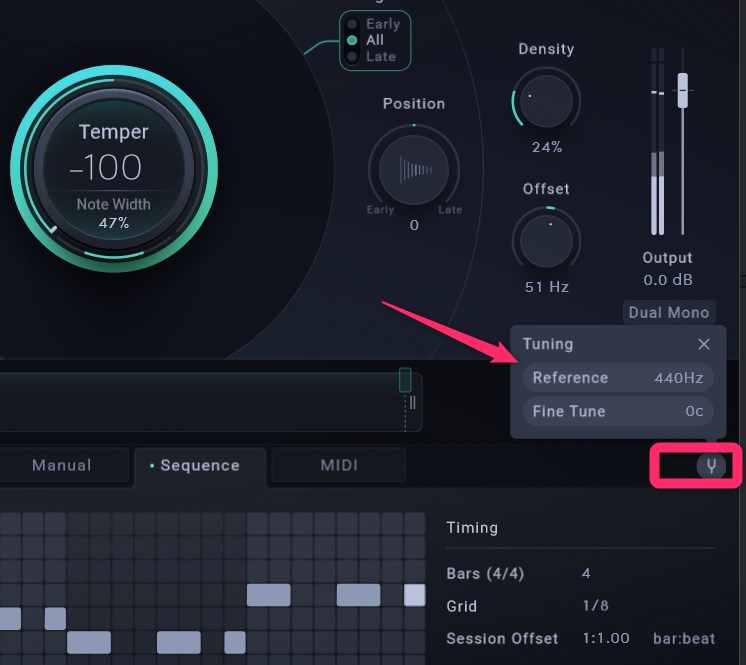The image size is (746, 665).
Task: Click the tuning fork icon
Action: (711, 465)
